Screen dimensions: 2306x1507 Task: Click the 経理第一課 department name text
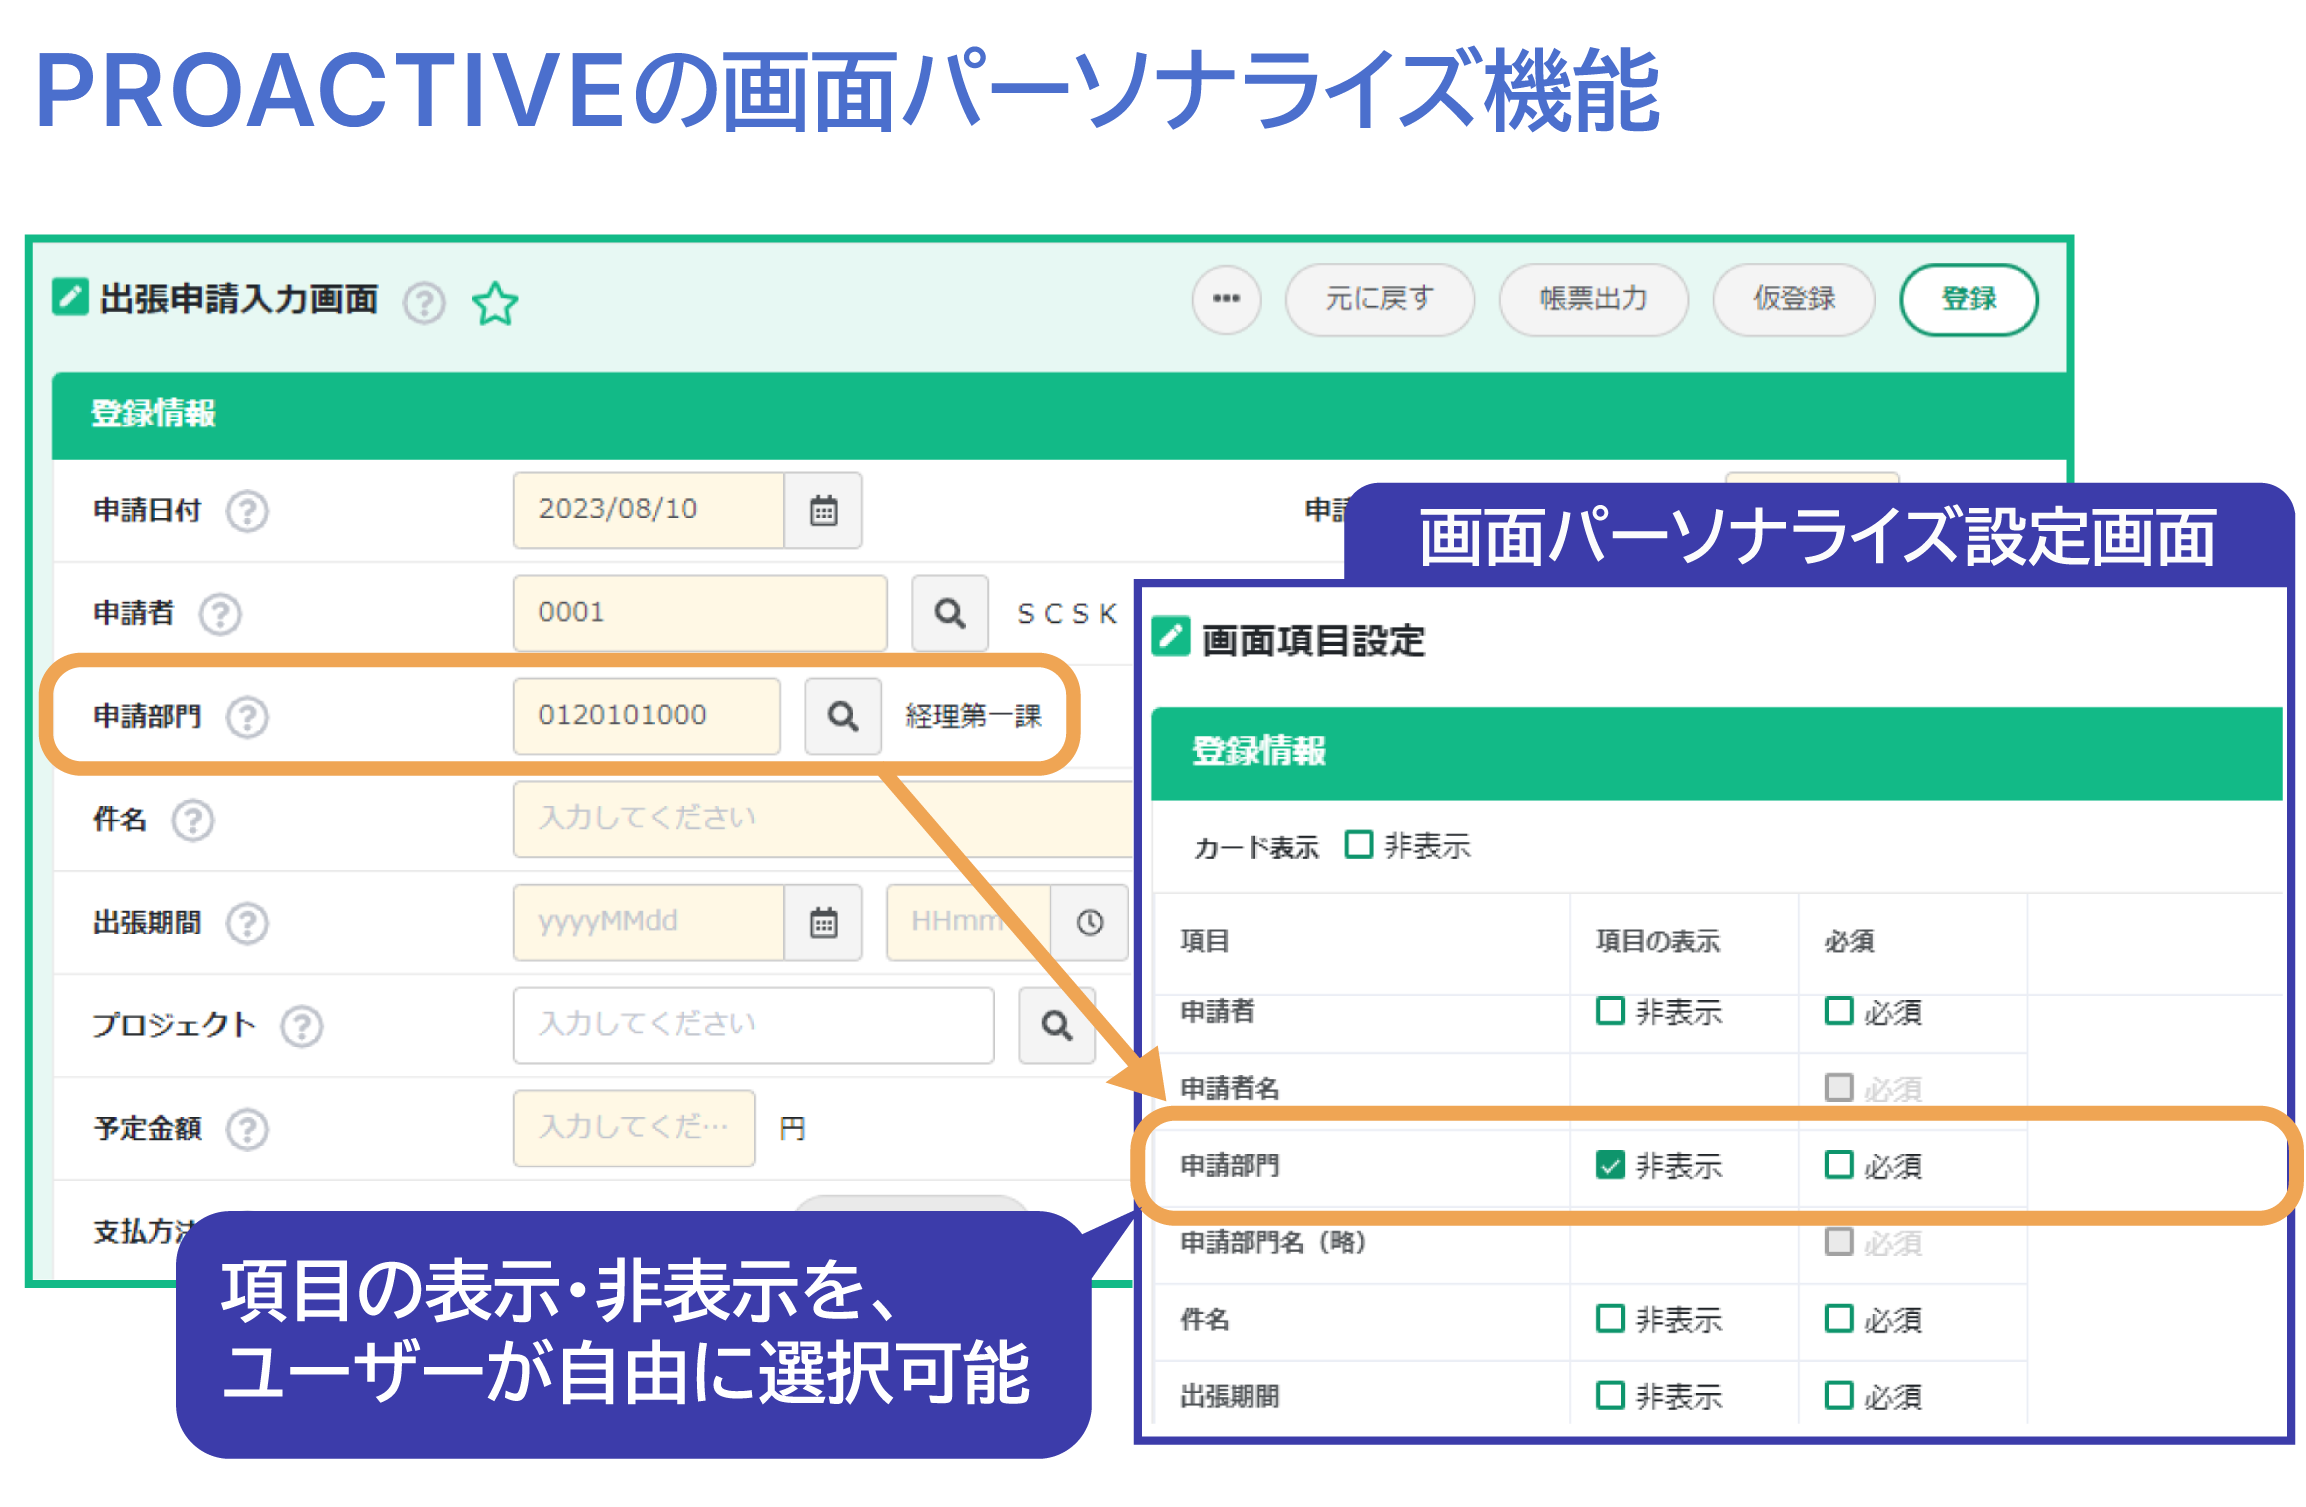pos(973,716)
